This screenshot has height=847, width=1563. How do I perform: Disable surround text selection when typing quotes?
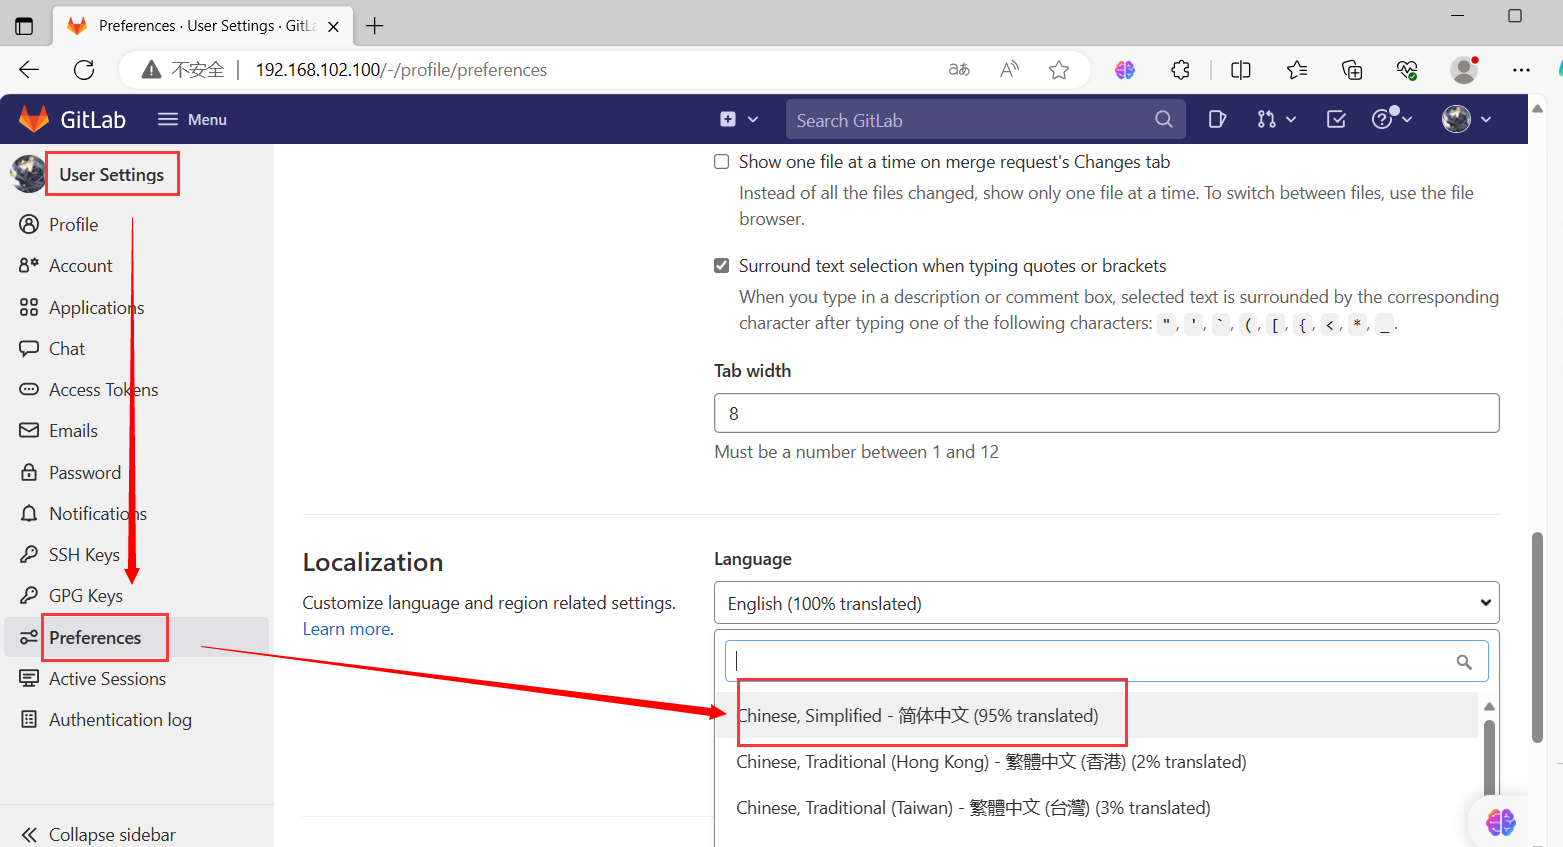[x=721, y=265]
